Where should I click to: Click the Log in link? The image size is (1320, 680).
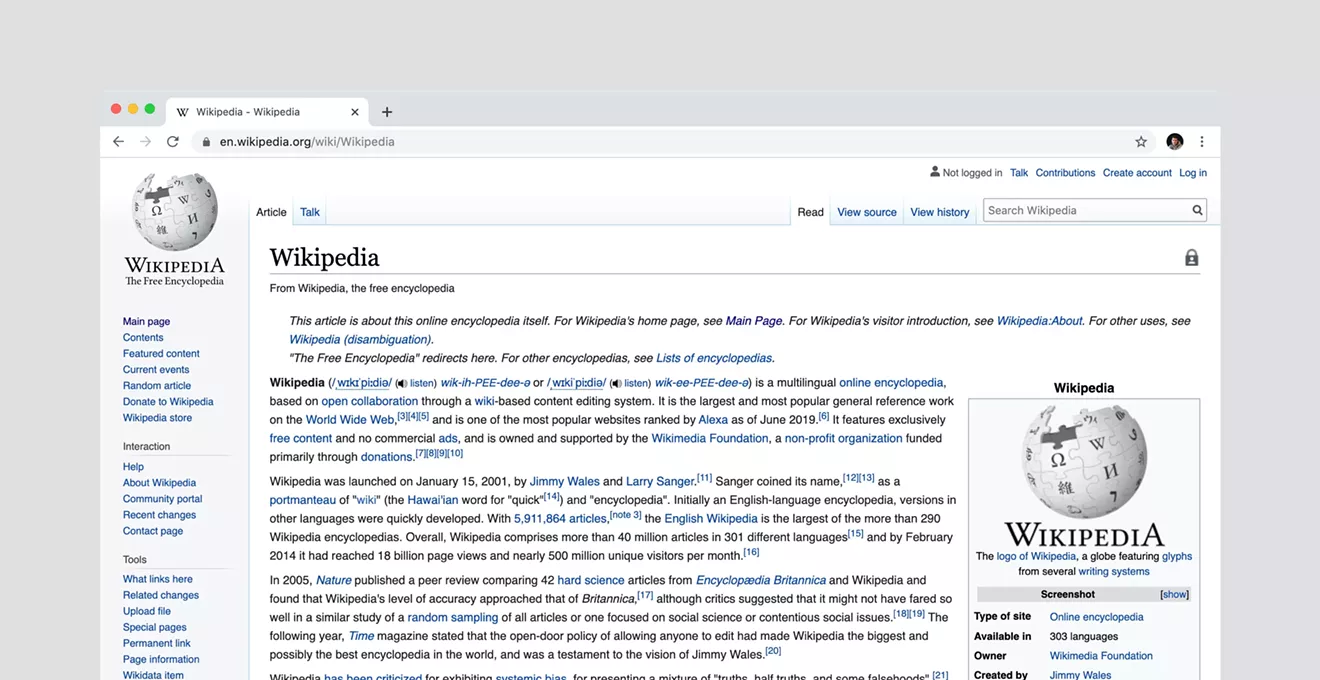point(1193,173)
